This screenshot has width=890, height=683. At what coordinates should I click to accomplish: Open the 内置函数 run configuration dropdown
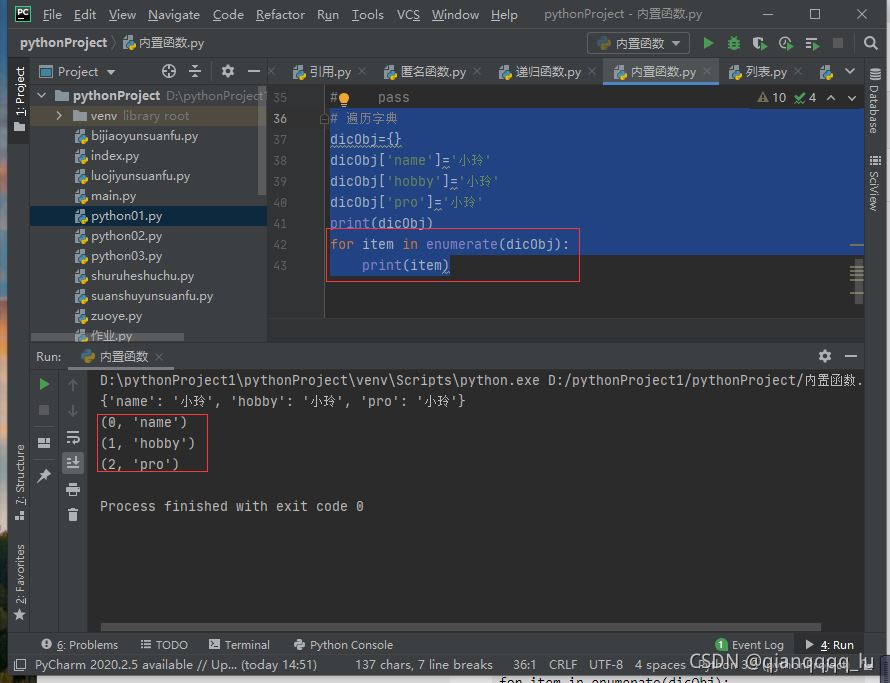(639, 43)
